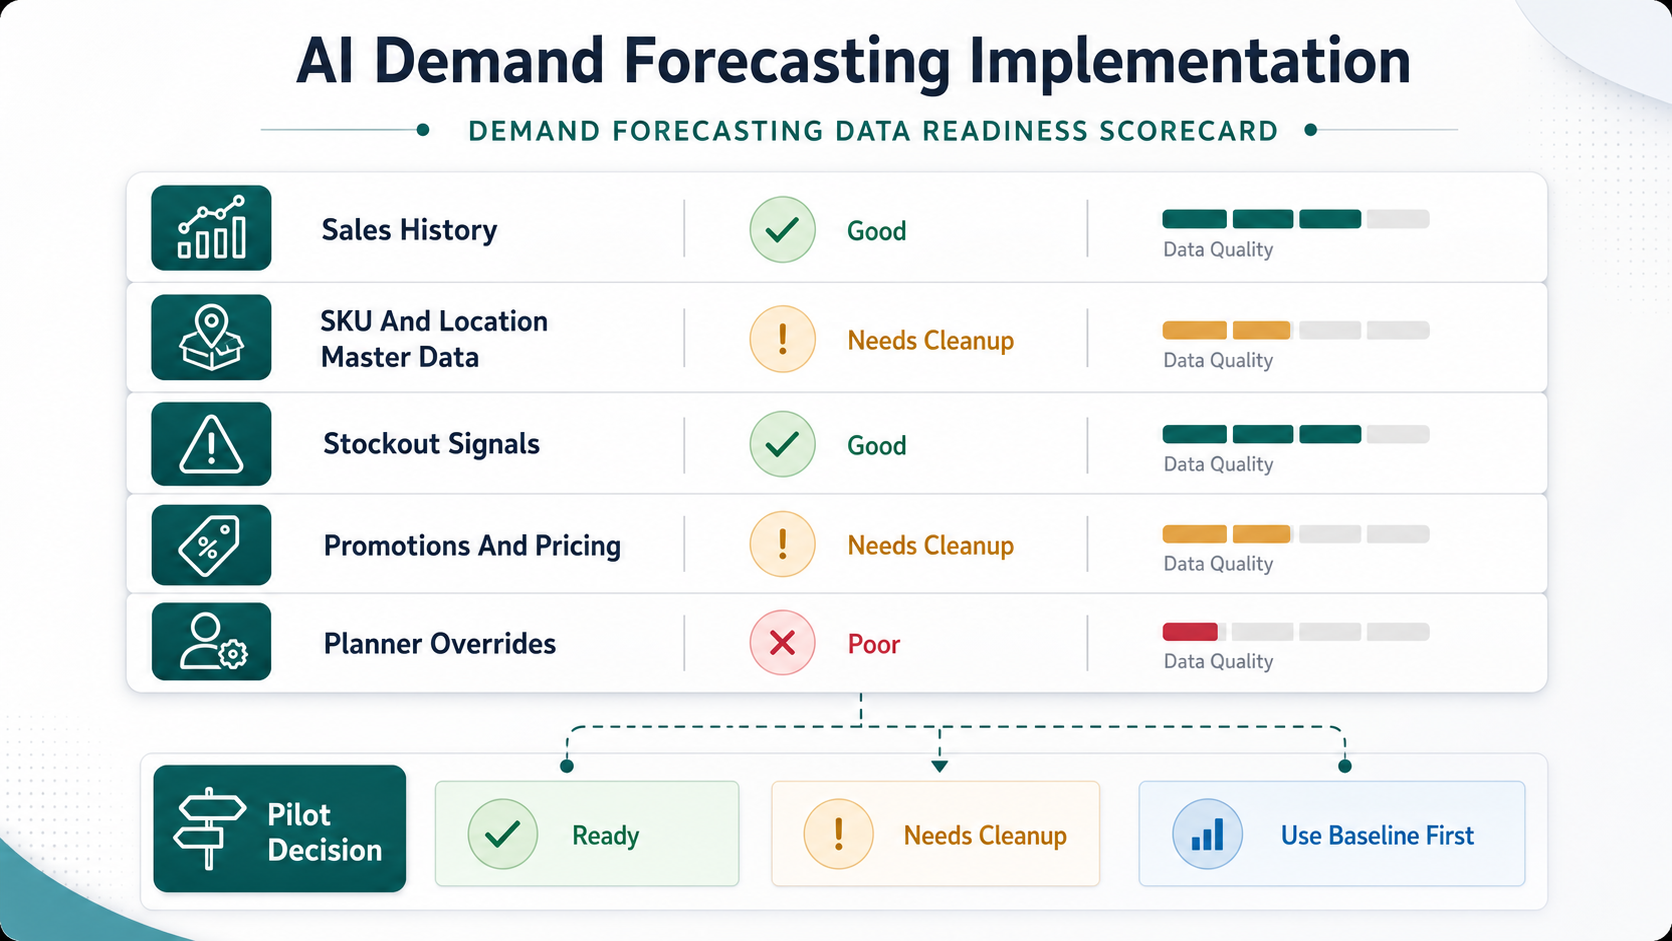Click the 'Stockout Signals' row label
The width and height of the screenshot is (1672, 941).
pyautogui.click(x=431, y=444)
